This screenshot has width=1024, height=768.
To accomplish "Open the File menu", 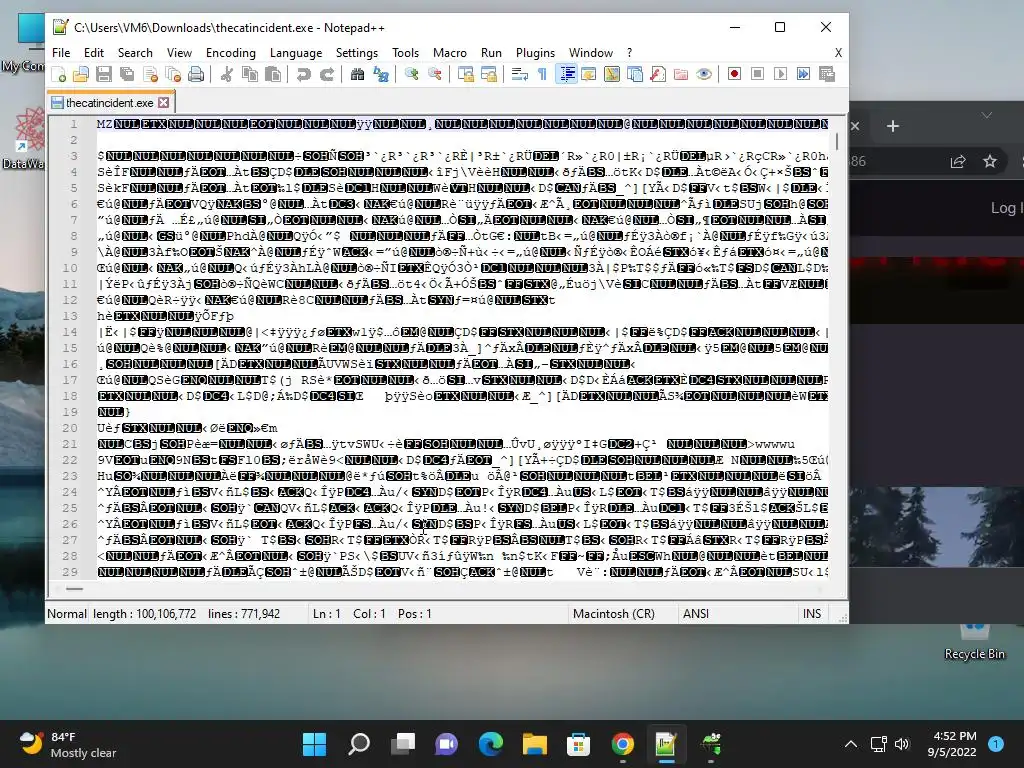I will pyautogui.click(x=61, y=53).
